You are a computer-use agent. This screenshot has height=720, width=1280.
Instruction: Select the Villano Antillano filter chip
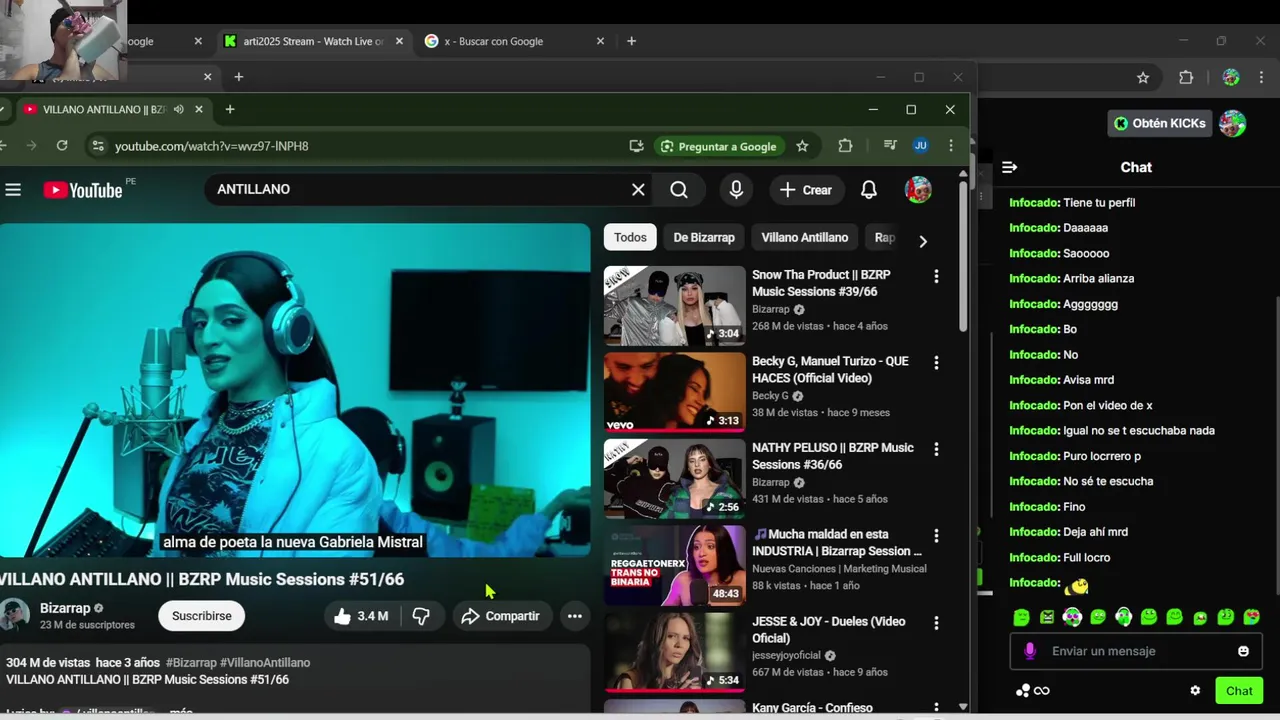[805, 237]
